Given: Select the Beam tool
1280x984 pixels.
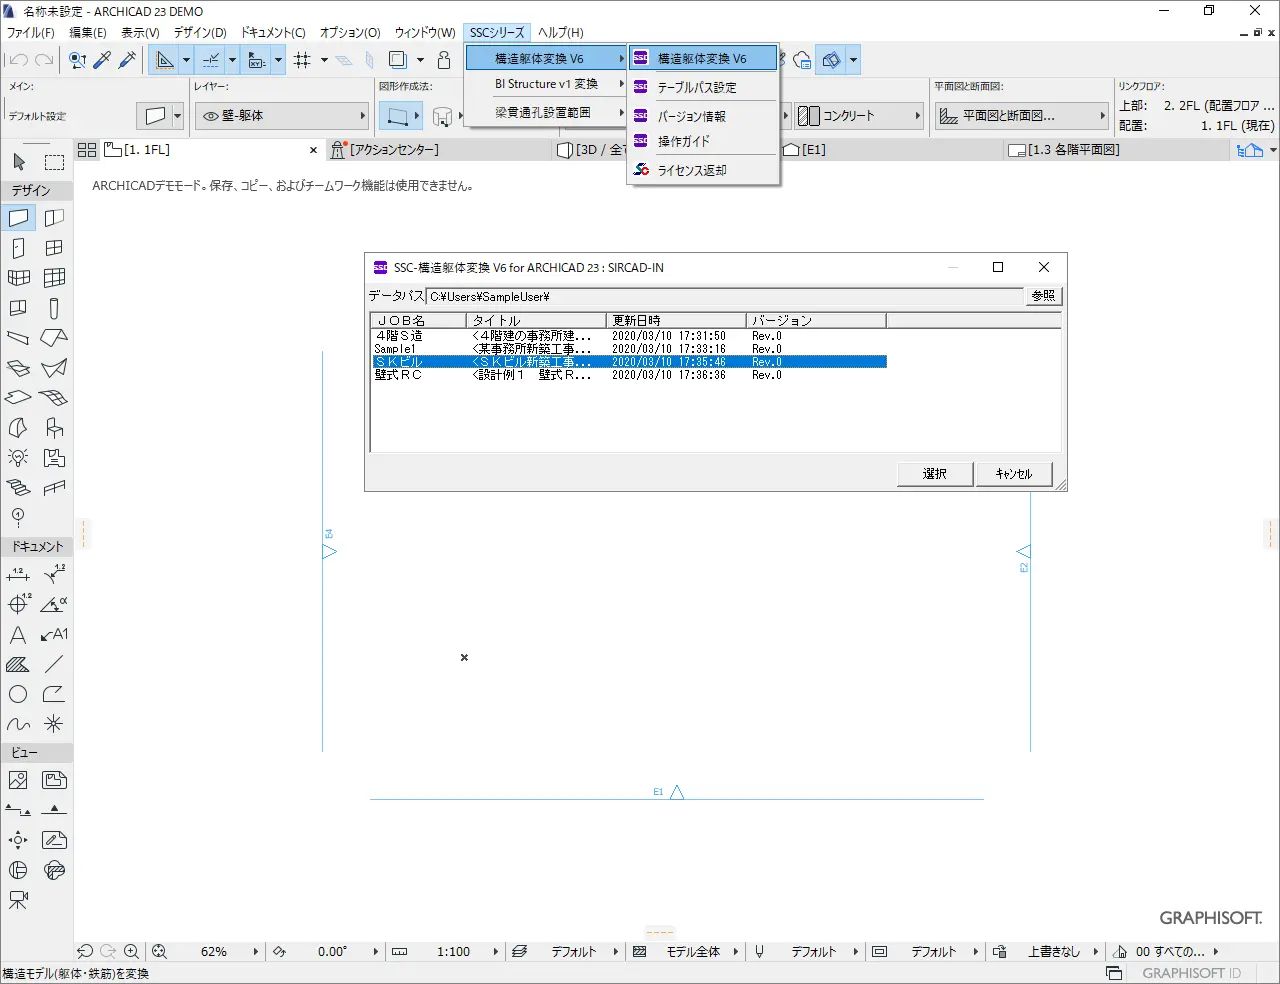Looking at the screenshot, I should coord(19,338).
